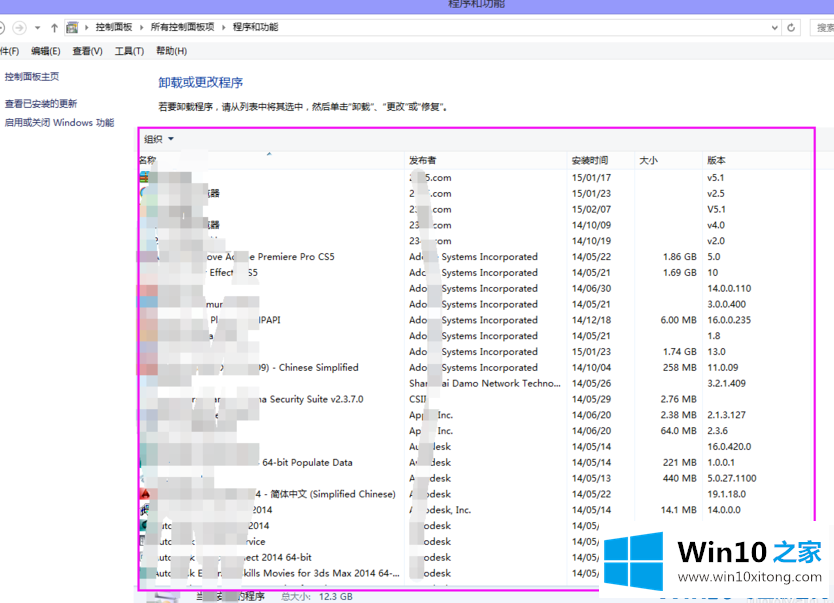Click version 3.0.0.400 cell
This screenshot has height=603, width=834.
[x=726, y=304]
